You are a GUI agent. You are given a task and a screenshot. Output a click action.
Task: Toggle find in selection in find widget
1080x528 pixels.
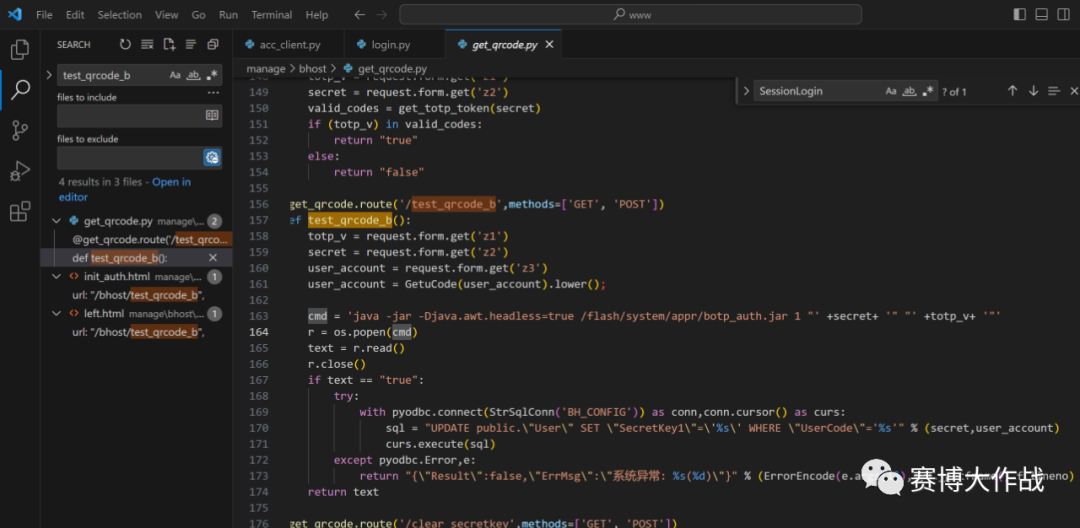tap(1053, 91)
